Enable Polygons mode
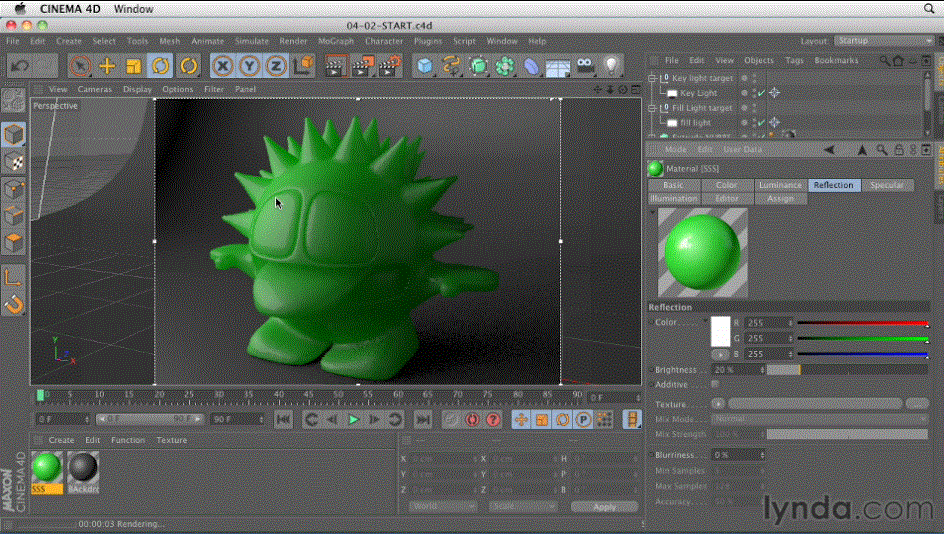The image size is (944, 534). click(x=13, y=243)
